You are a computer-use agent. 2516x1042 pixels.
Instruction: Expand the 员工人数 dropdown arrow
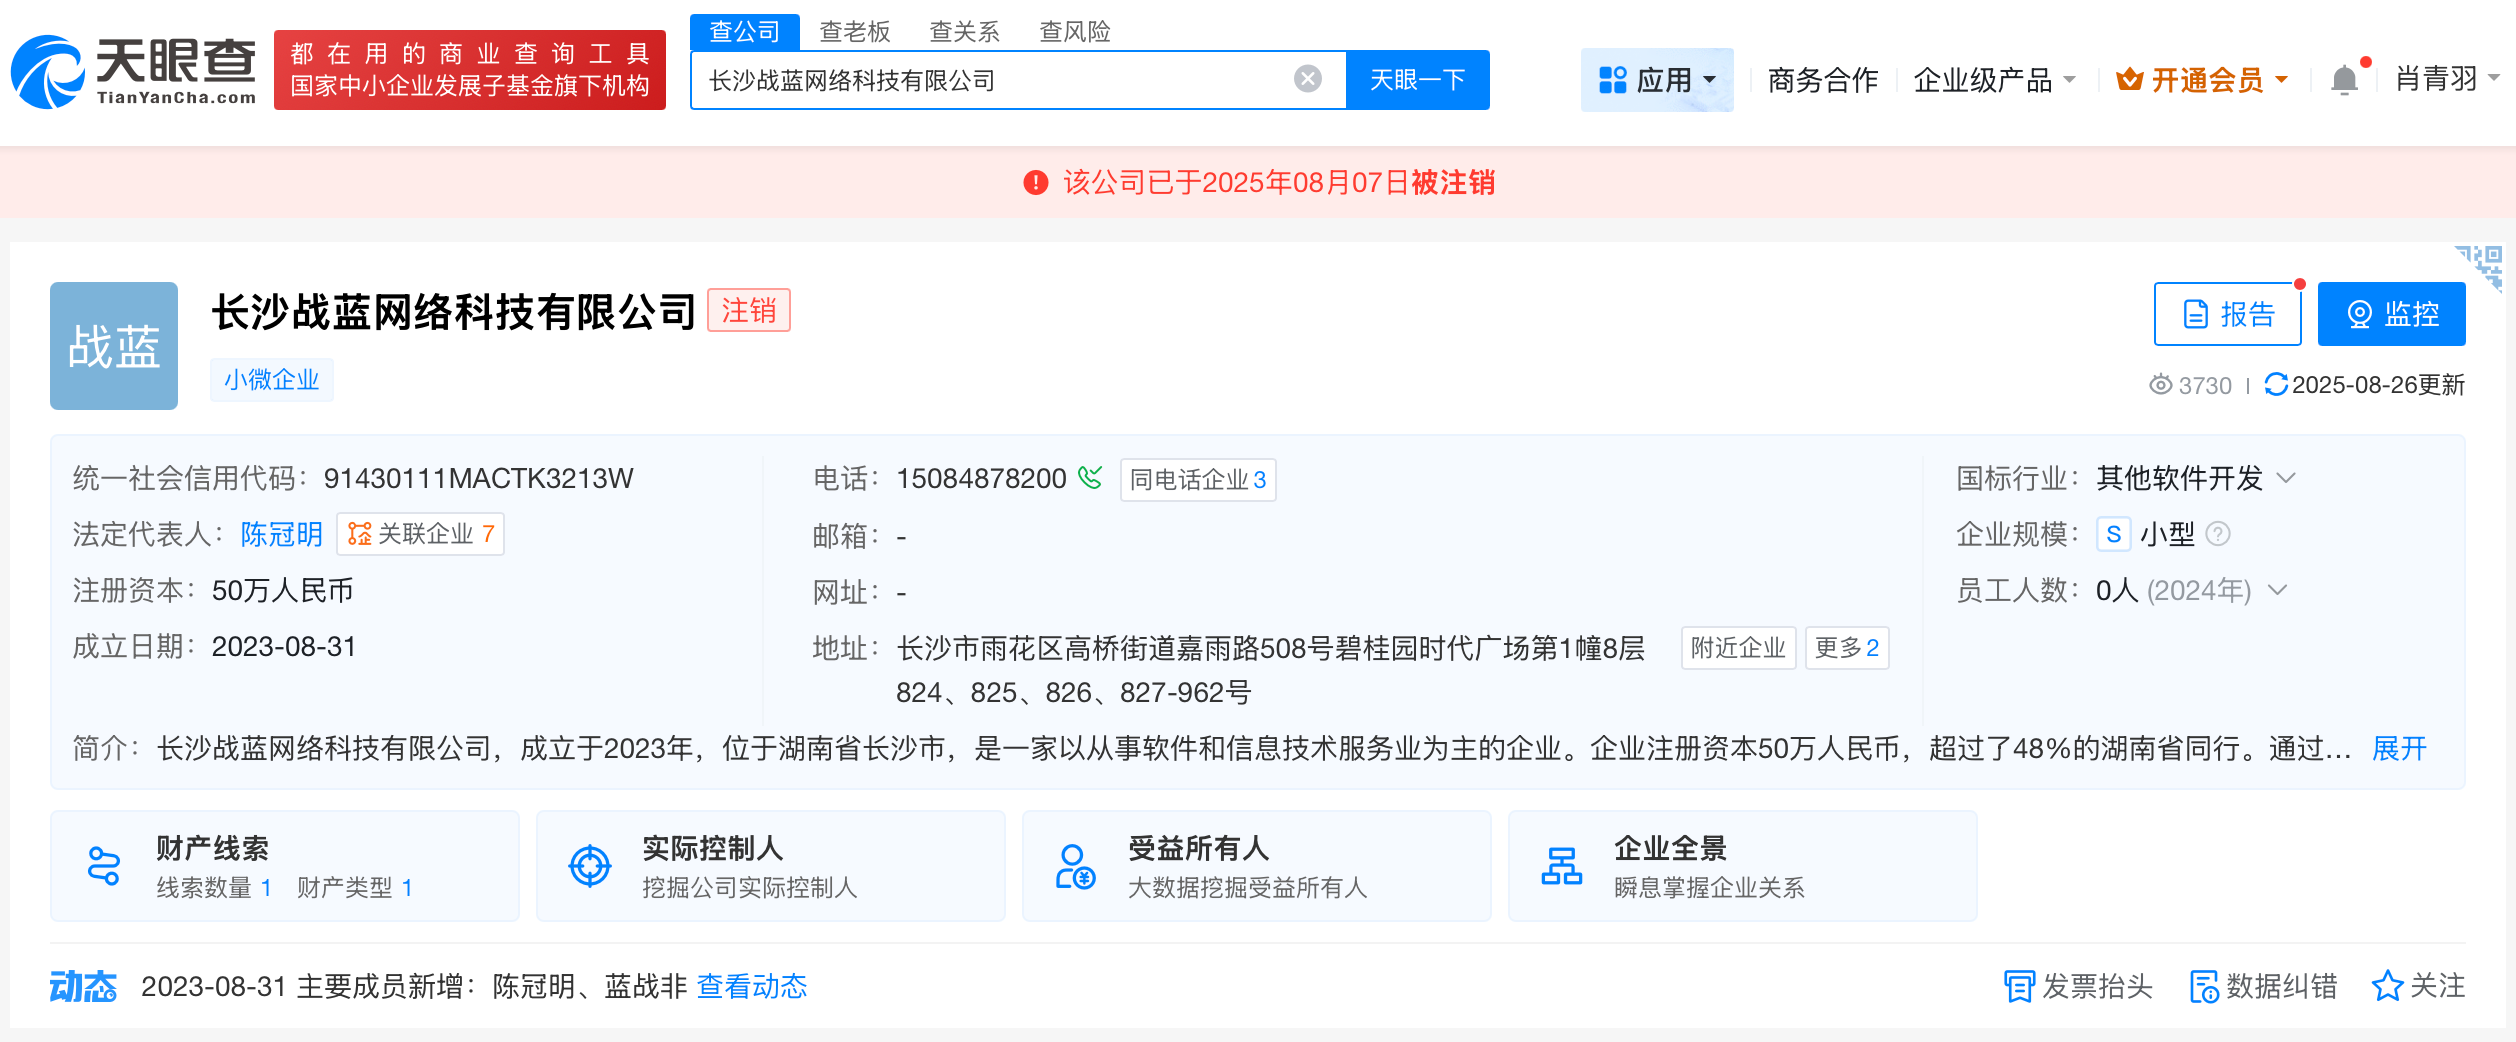point(2277,590)
